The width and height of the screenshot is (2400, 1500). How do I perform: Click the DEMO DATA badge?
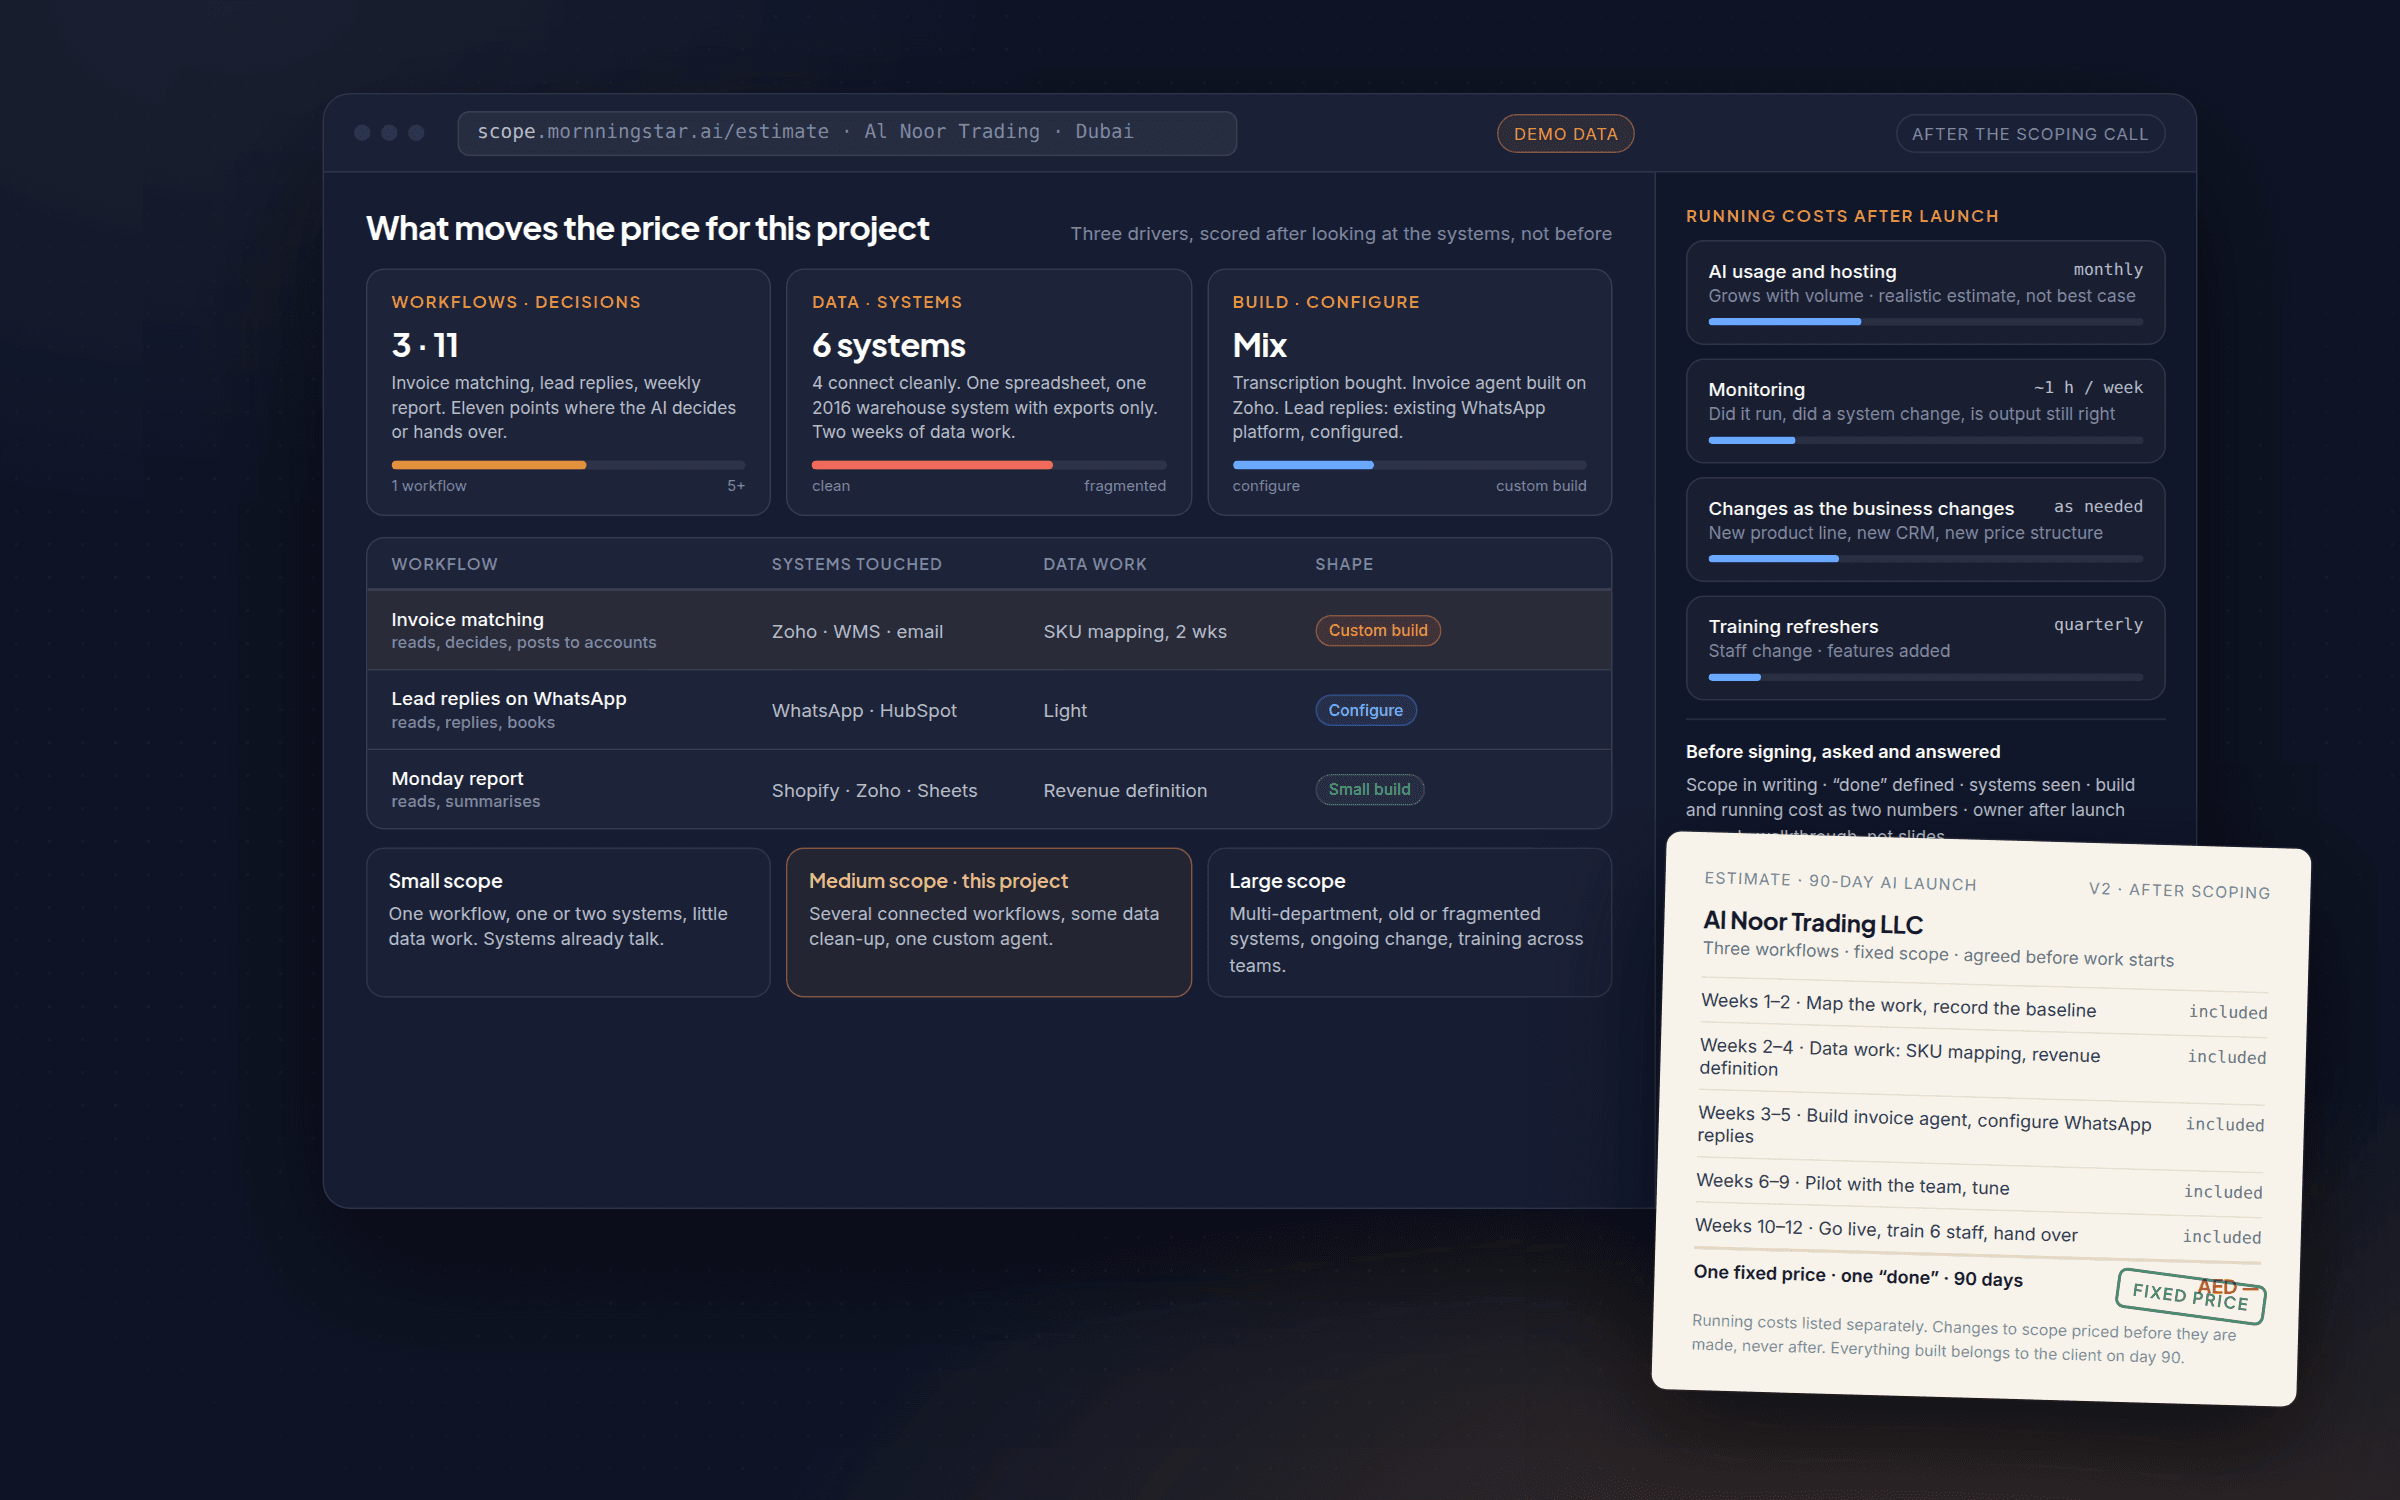click(x=1565, y=134)
